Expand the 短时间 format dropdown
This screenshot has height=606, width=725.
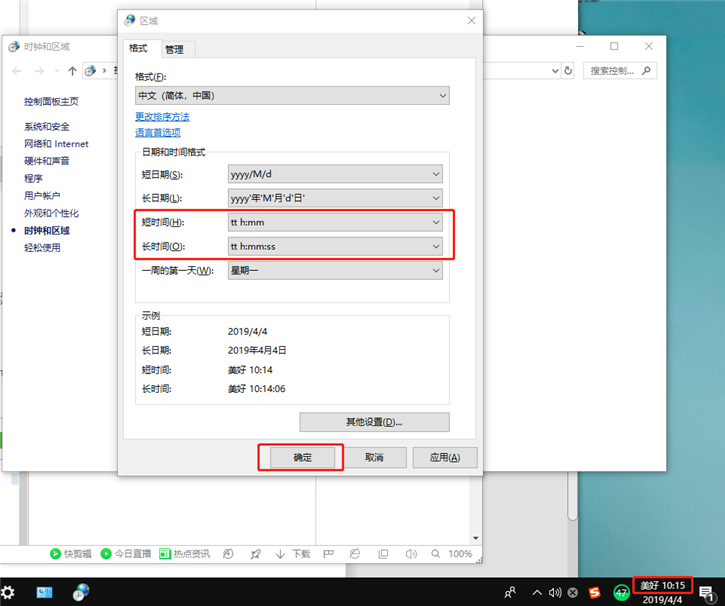335,222
